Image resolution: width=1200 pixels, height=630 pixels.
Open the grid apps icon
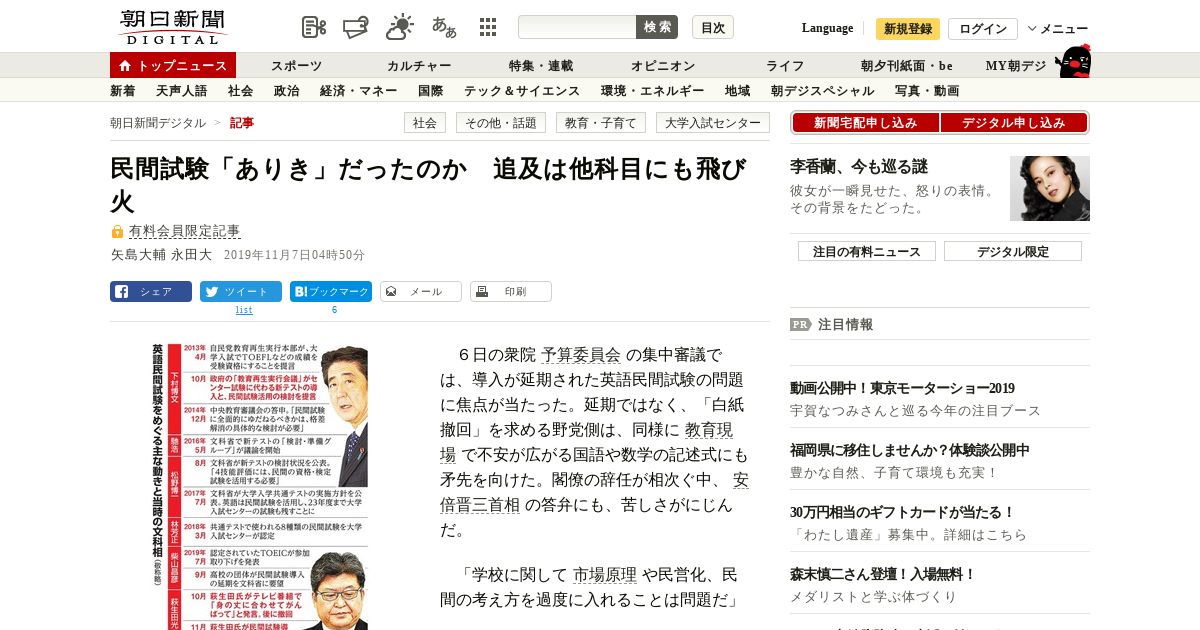point(488,27)
